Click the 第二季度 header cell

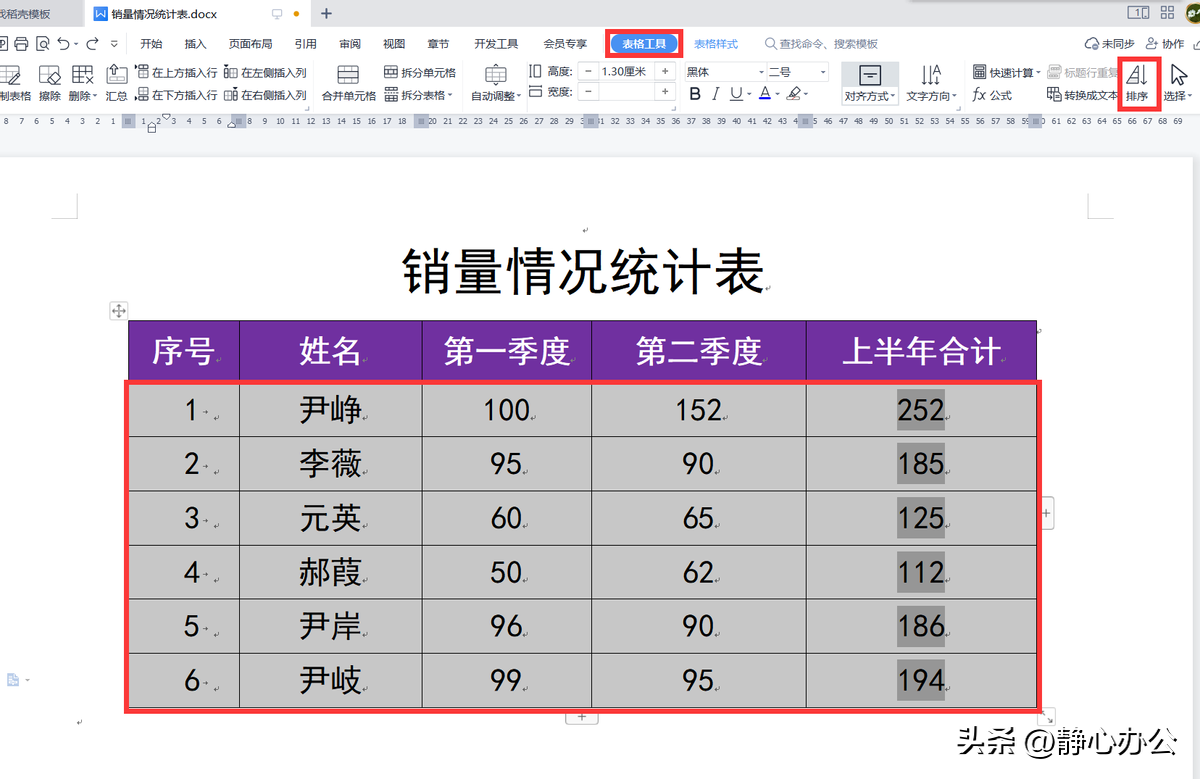[x=699, y=351]
